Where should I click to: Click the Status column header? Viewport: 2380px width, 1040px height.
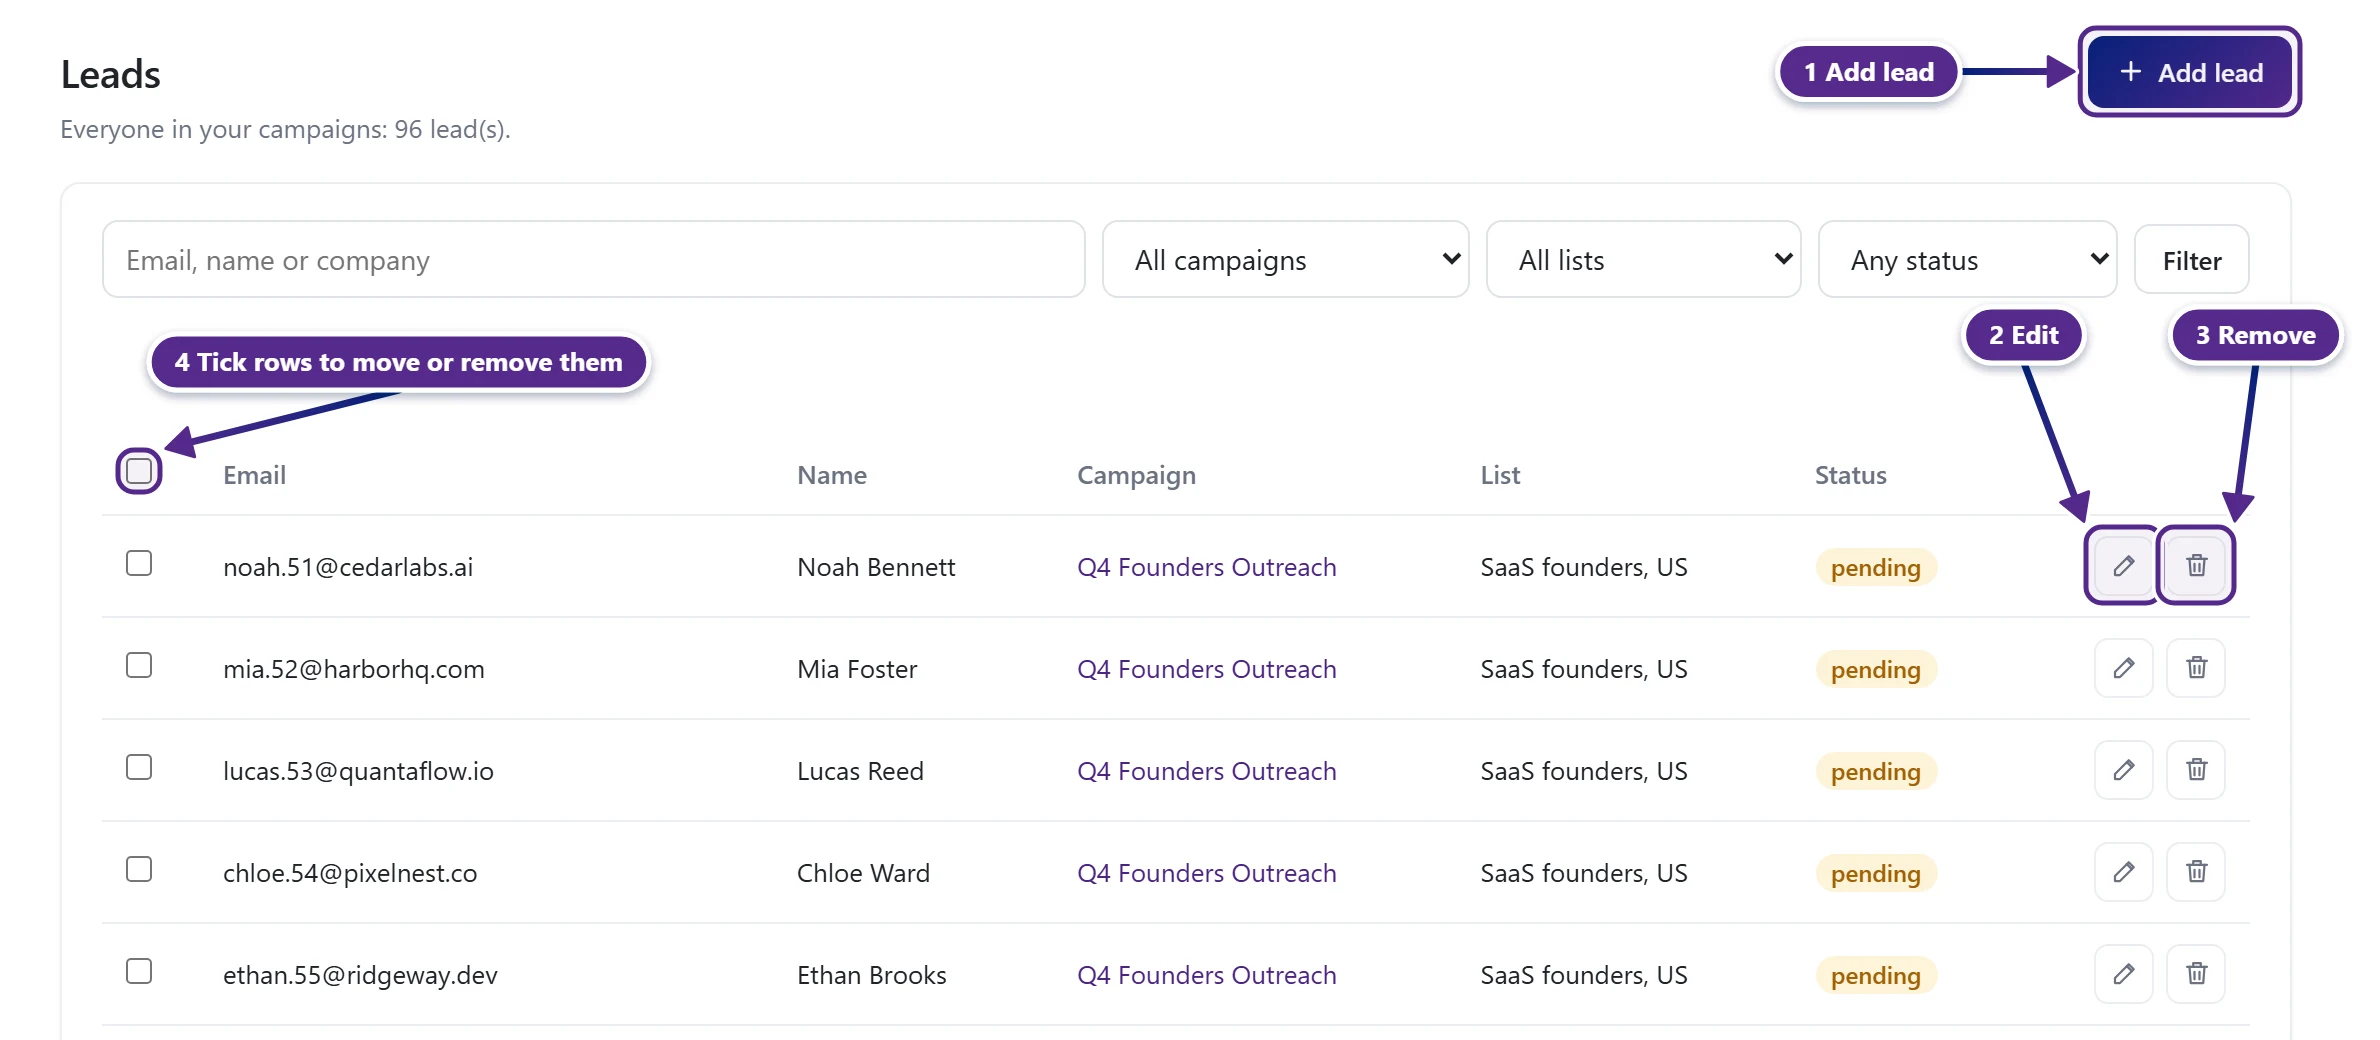[x=1850, y=475]
